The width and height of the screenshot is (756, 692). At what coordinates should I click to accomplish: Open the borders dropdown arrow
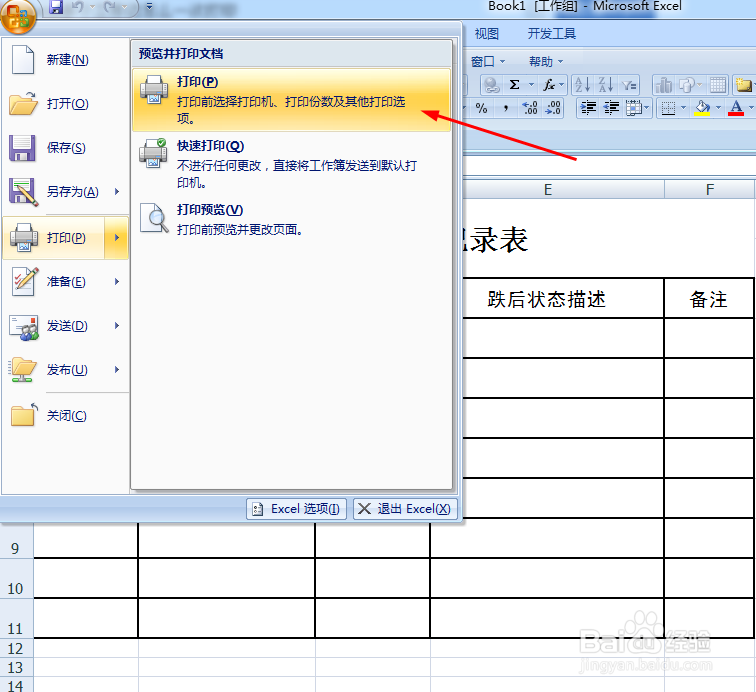[x=683, y=109]
